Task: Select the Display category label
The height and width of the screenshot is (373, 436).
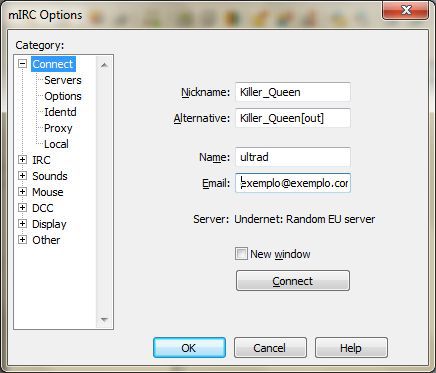Action: click(x=49, y=224)
